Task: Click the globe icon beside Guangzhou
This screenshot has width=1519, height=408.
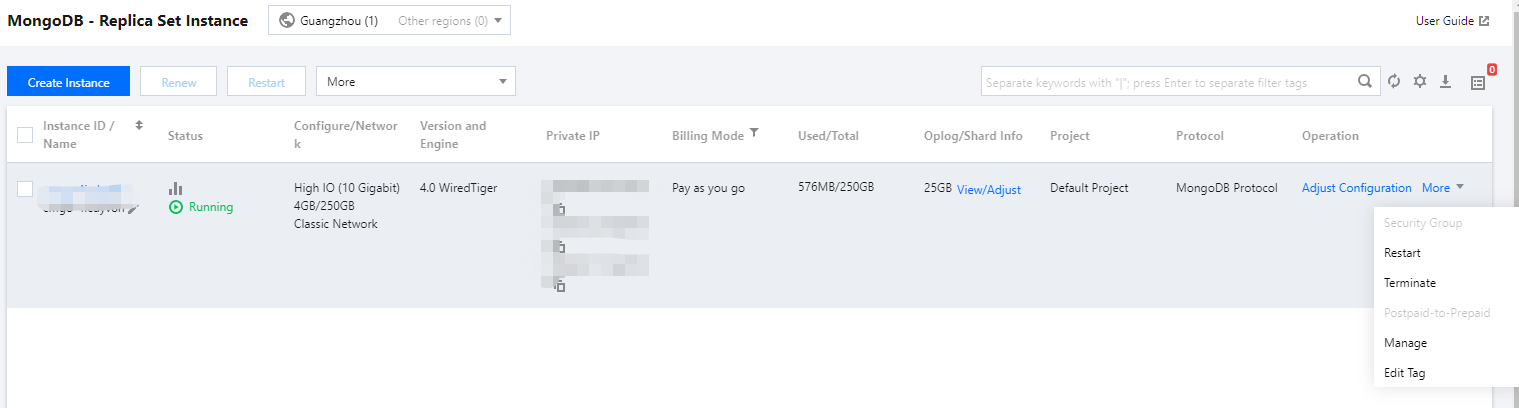Action: (x=287, y=21)
